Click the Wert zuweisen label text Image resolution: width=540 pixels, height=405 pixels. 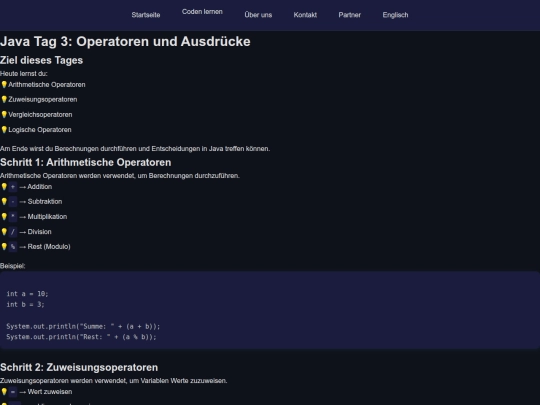[x=50, y=392]
